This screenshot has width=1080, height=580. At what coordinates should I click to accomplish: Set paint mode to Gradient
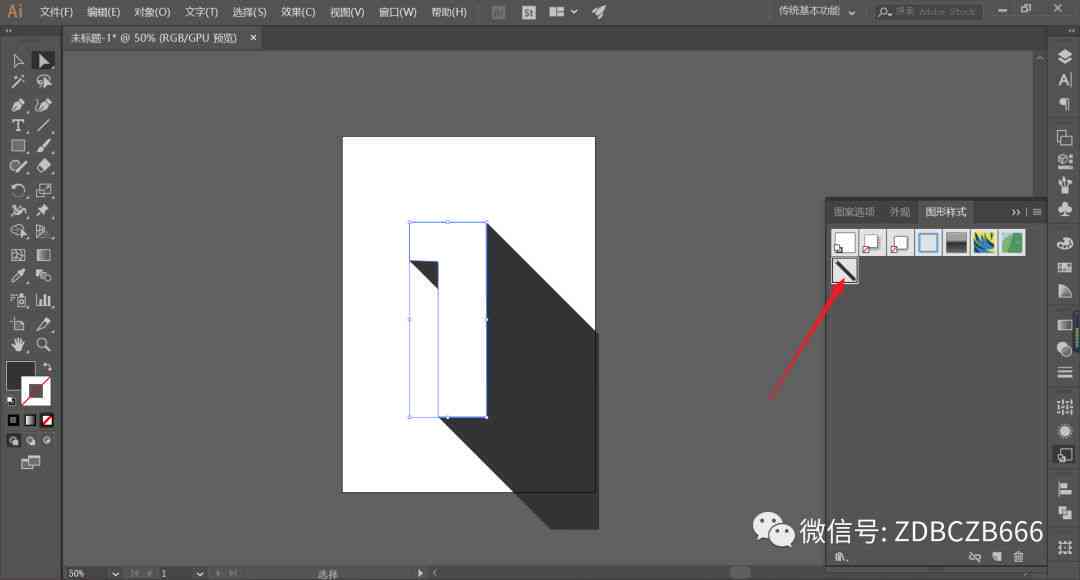[x=30, y=420]
